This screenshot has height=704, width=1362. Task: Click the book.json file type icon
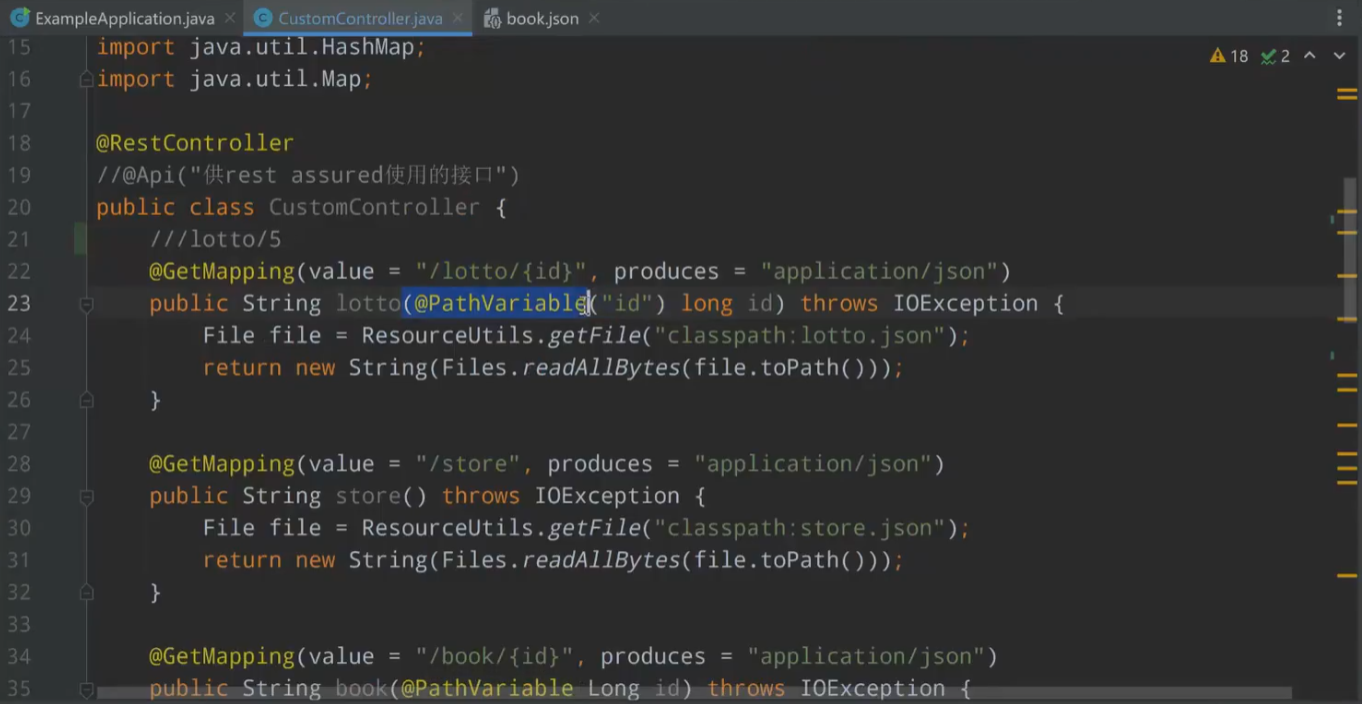point(492,18)
